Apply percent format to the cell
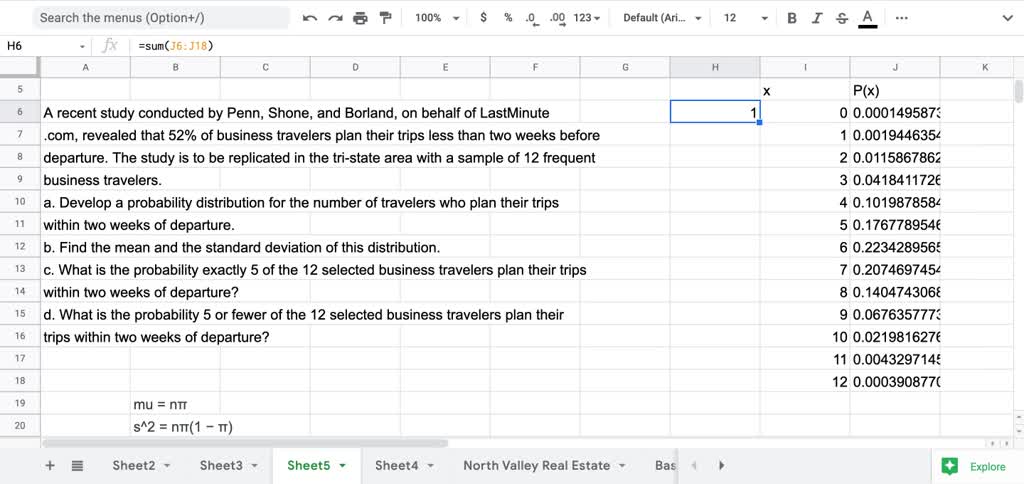1024x484 pixels. point(508,18)
